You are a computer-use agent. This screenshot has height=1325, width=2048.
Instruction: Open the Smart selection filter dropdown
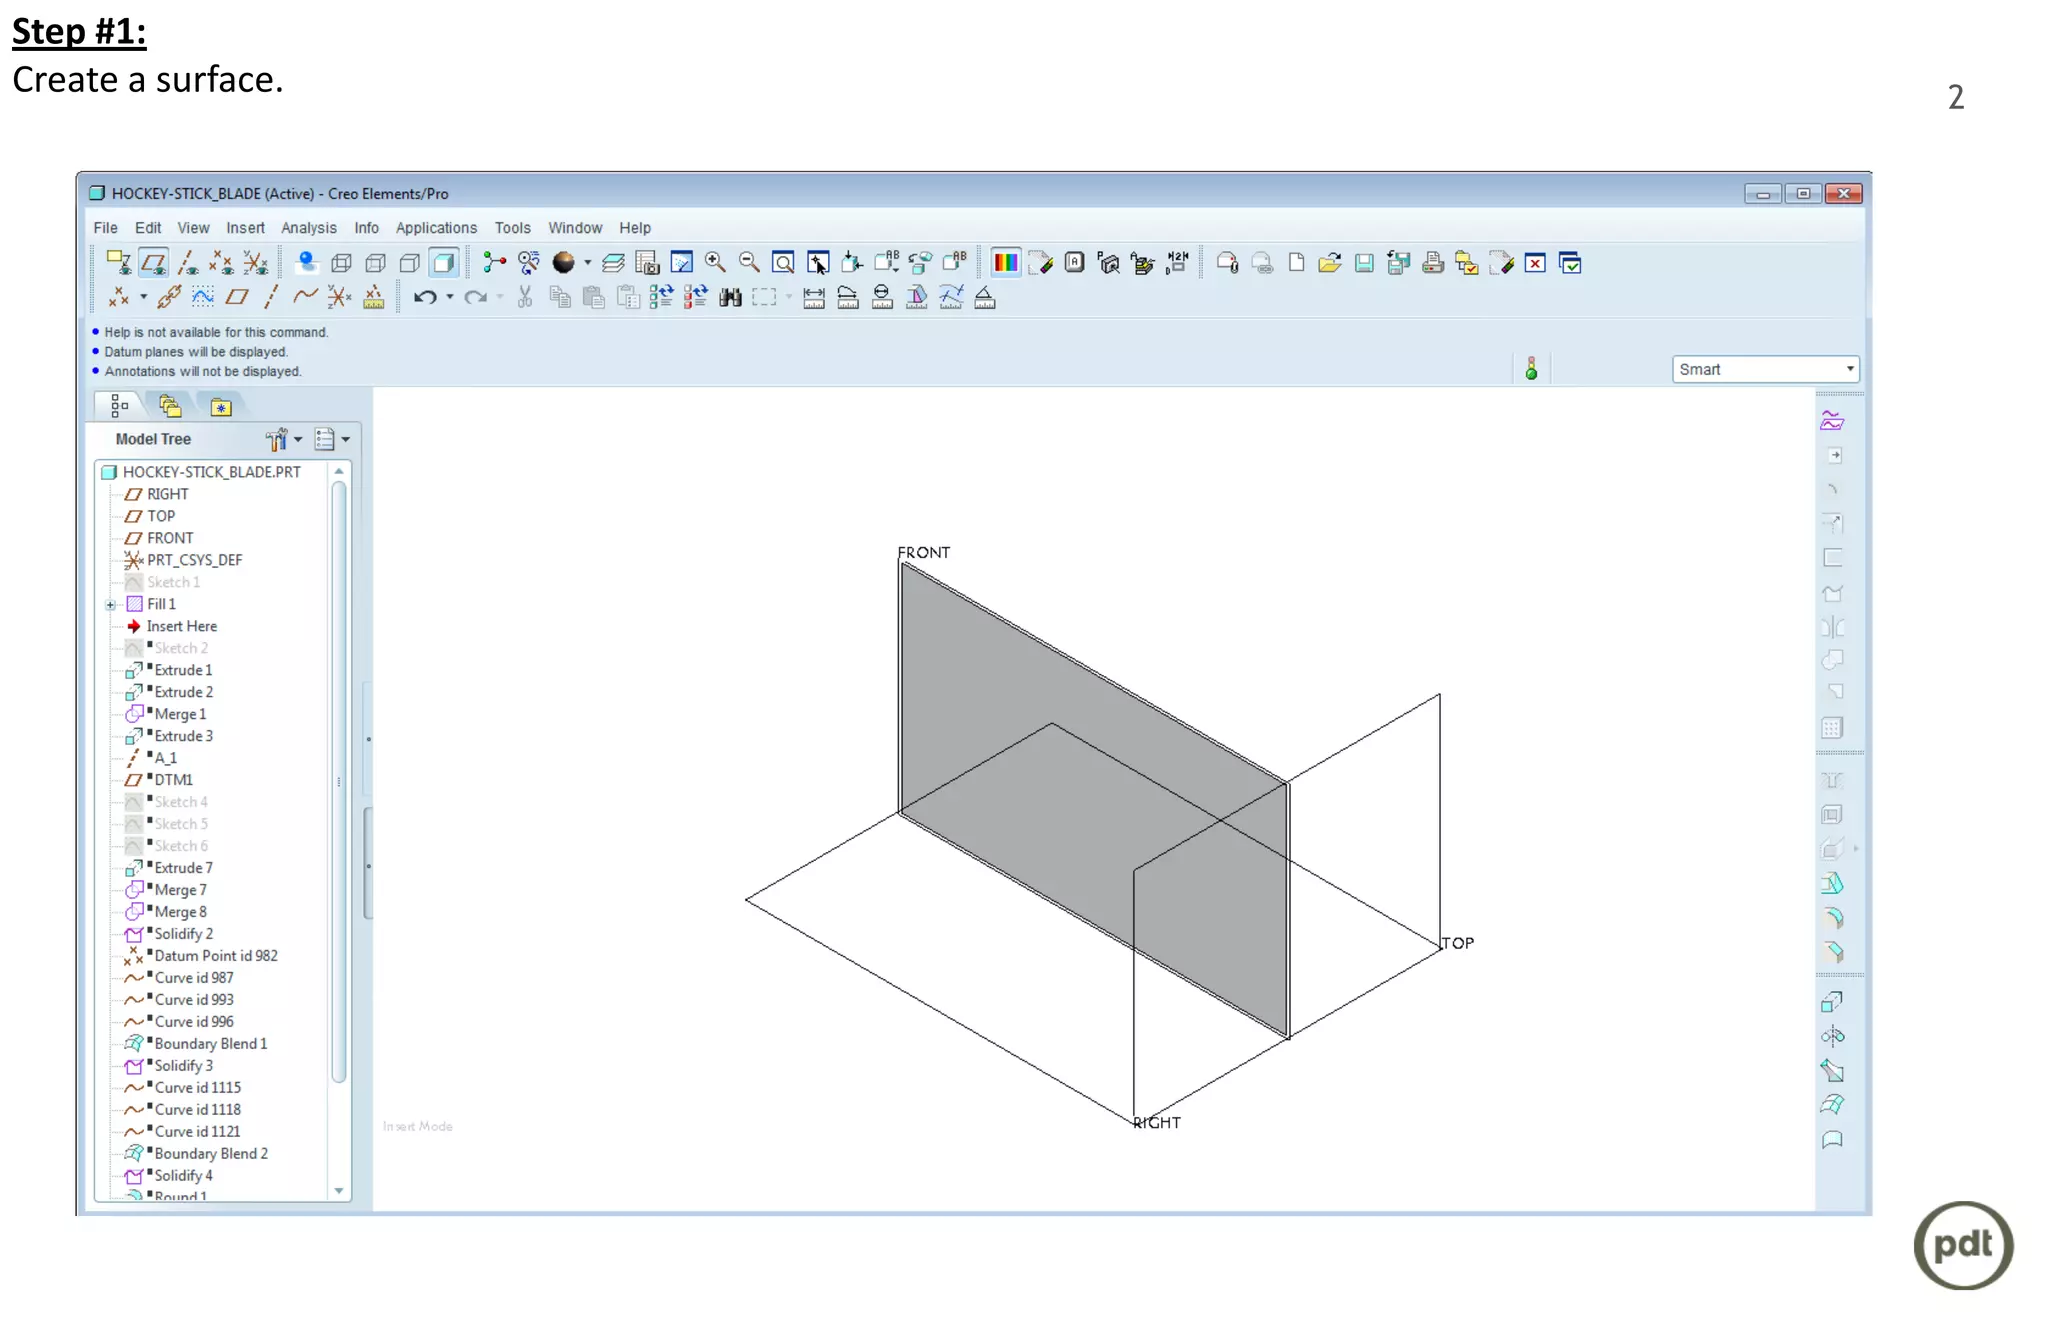tap(1849, 369)
